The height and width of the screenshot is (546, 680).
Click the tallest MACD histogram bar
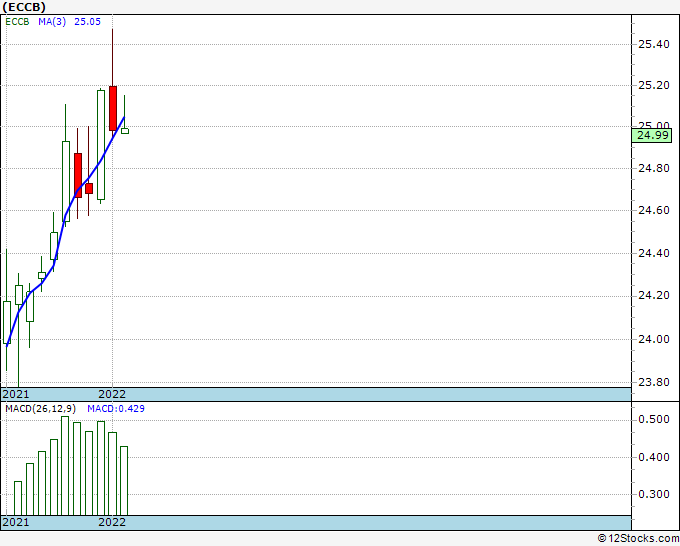pyautogui.click(x=65, y=466)
